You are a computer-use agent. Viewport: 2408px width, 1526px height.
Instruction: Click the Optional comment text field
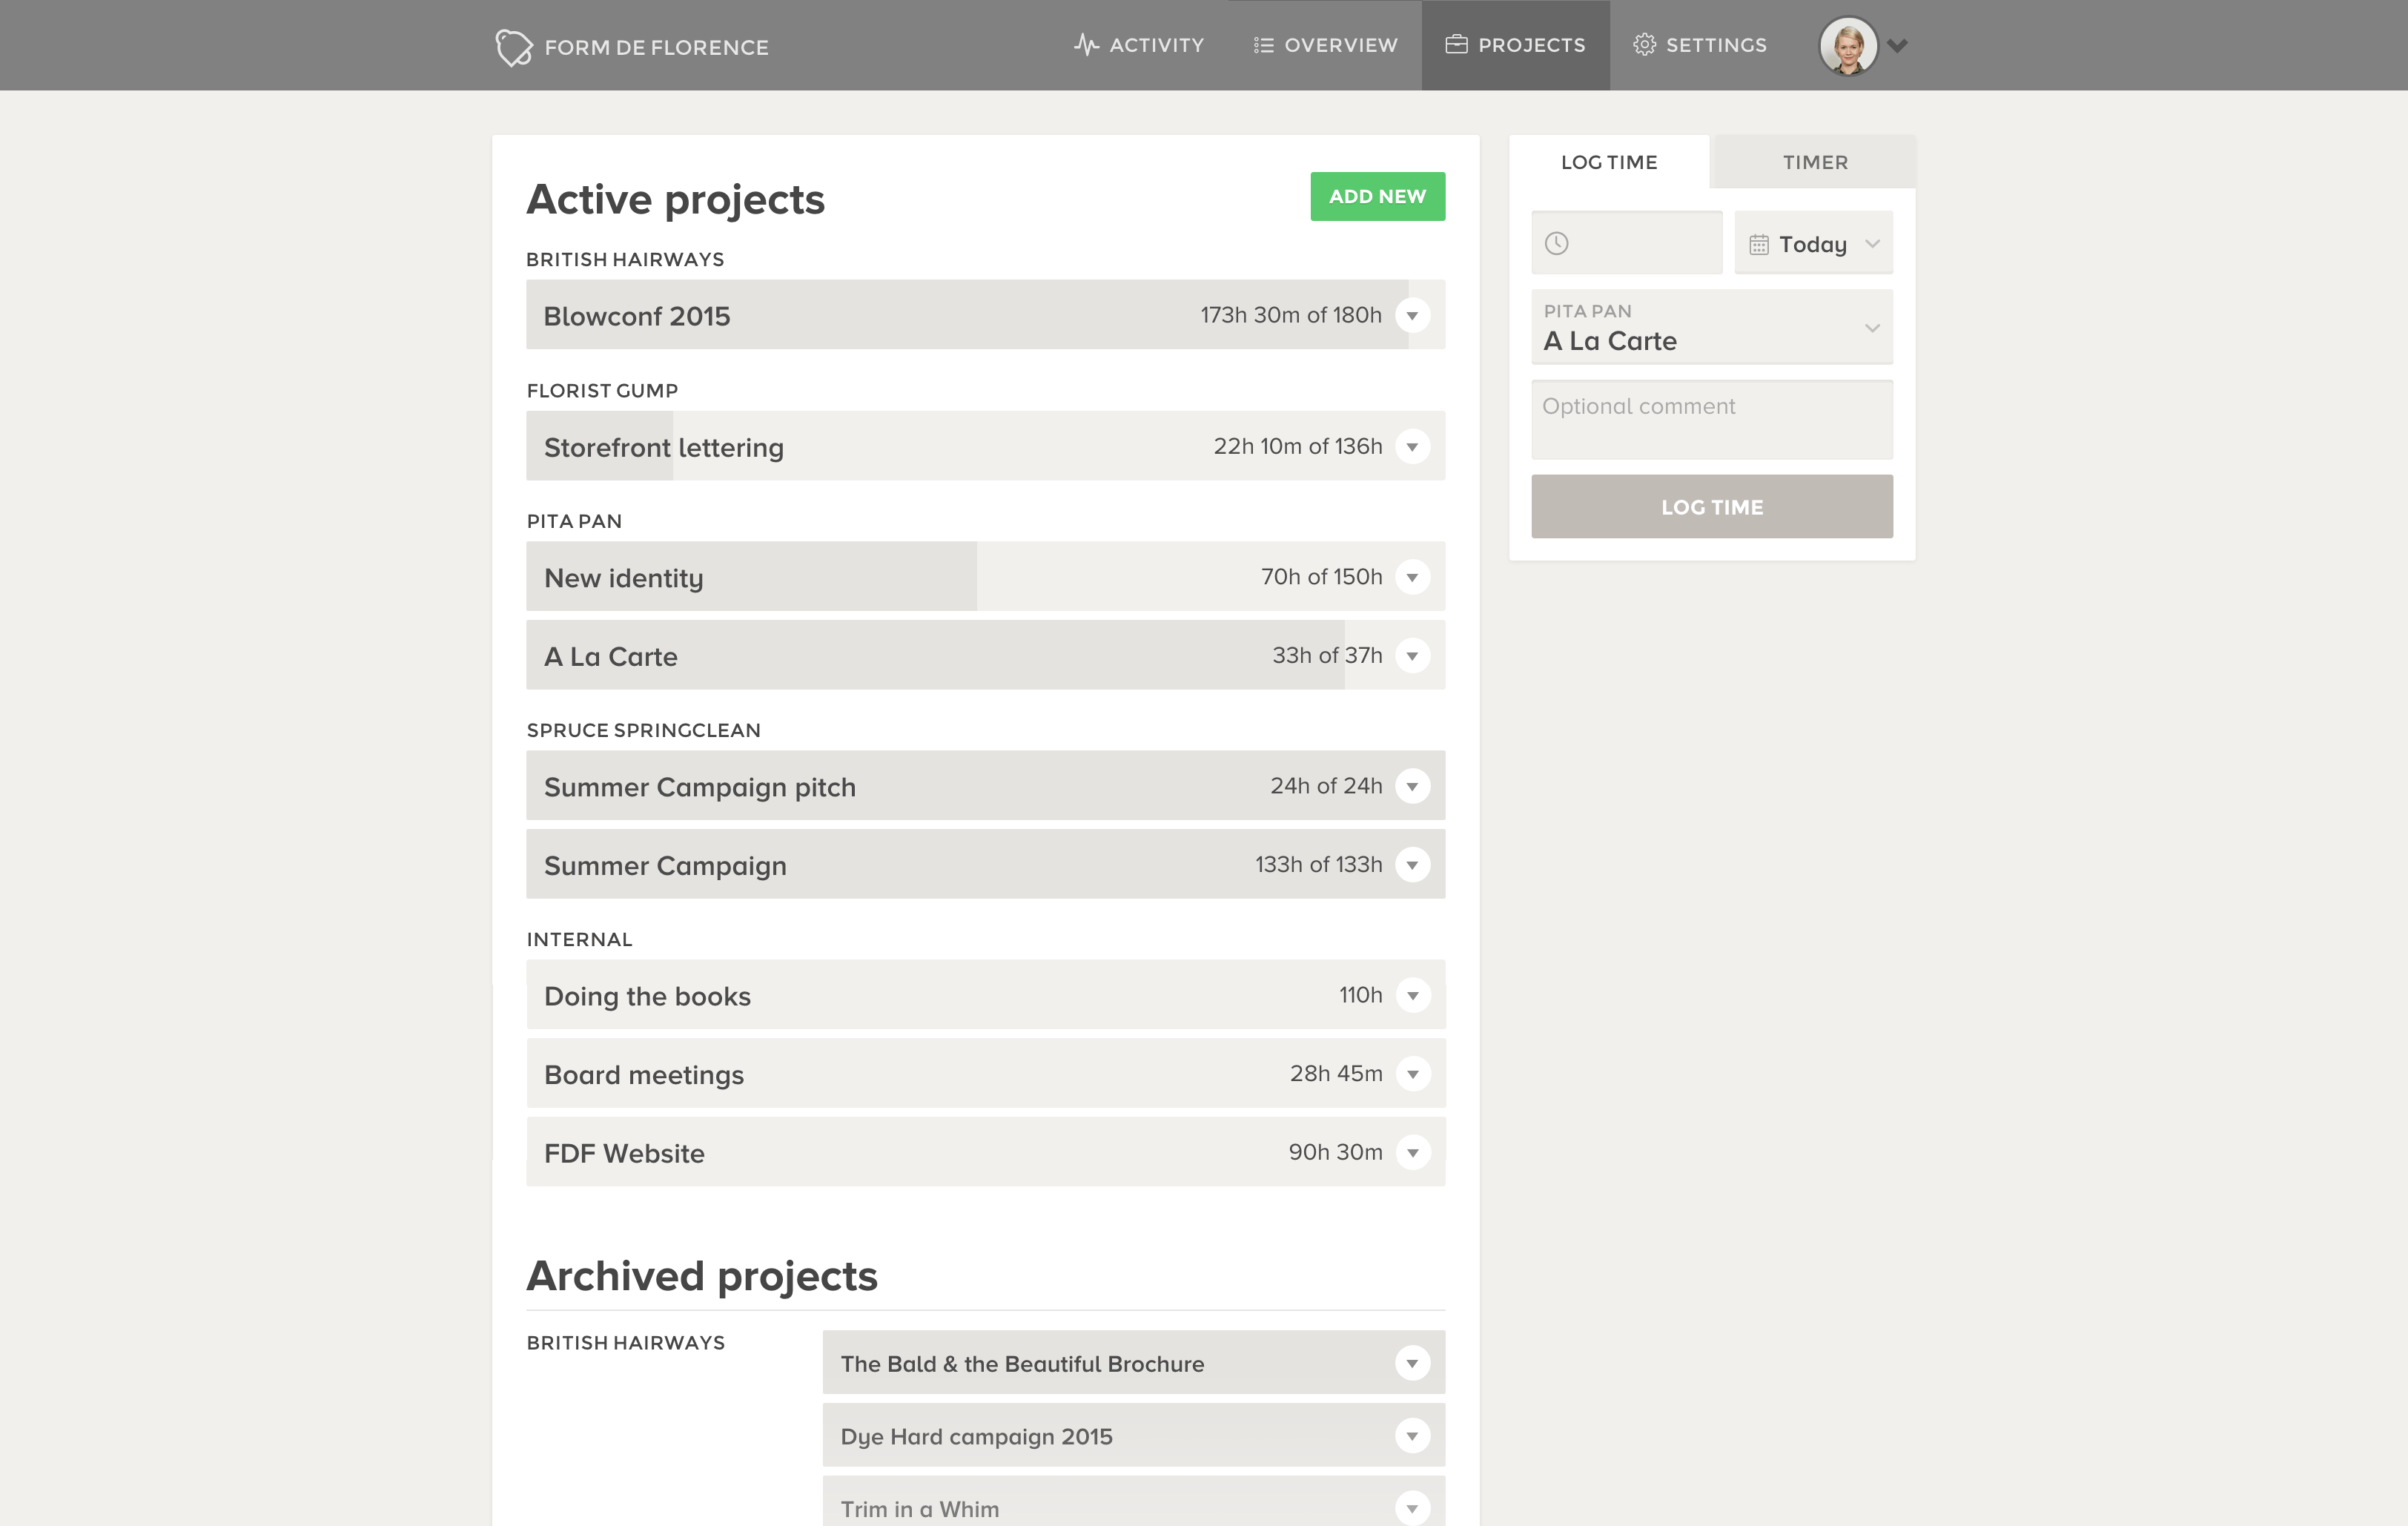(1711, 420)
